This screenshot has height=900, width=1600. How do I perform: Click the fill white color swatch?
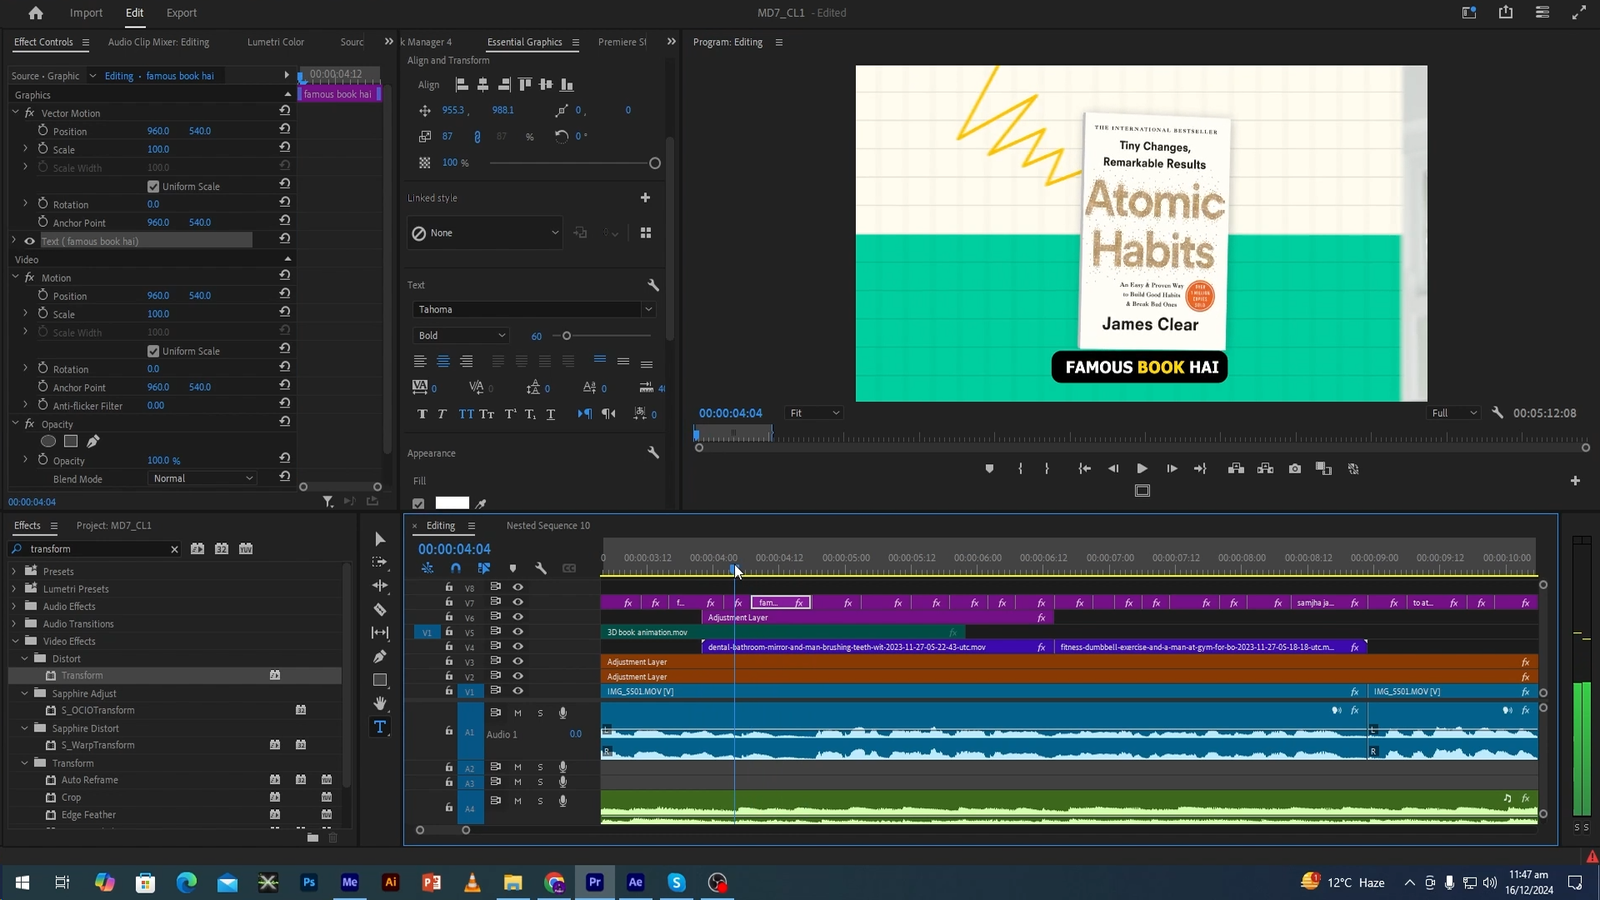click(x=452, y=503)
